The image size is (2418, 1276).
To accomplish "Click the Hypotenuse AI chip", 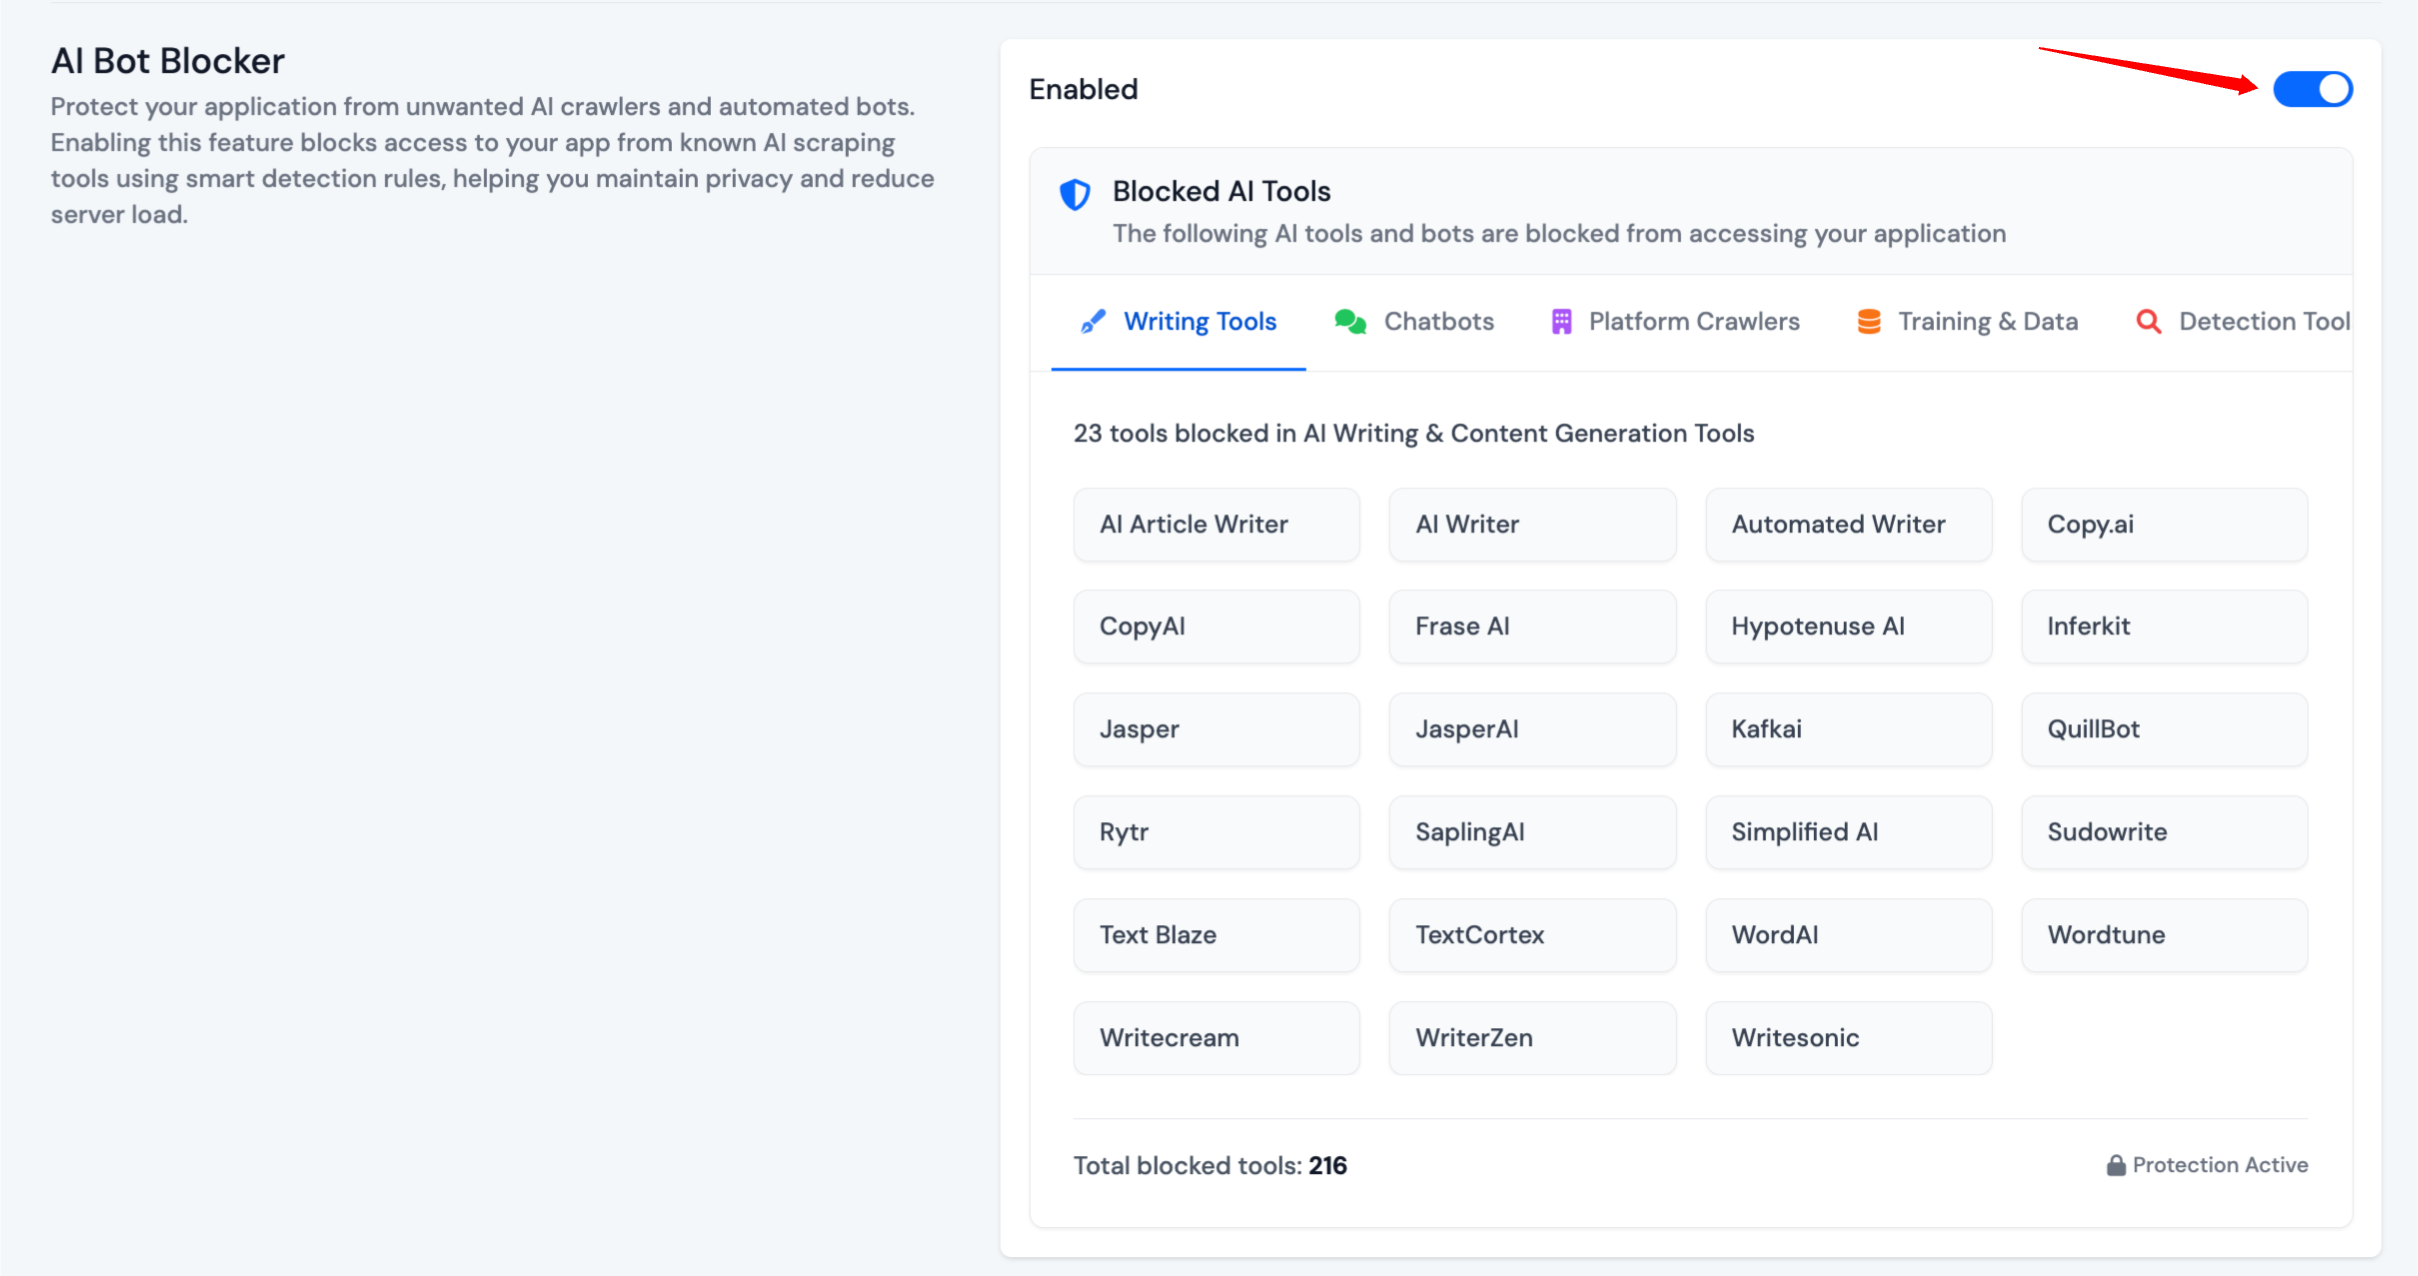I will [1848, 627].
